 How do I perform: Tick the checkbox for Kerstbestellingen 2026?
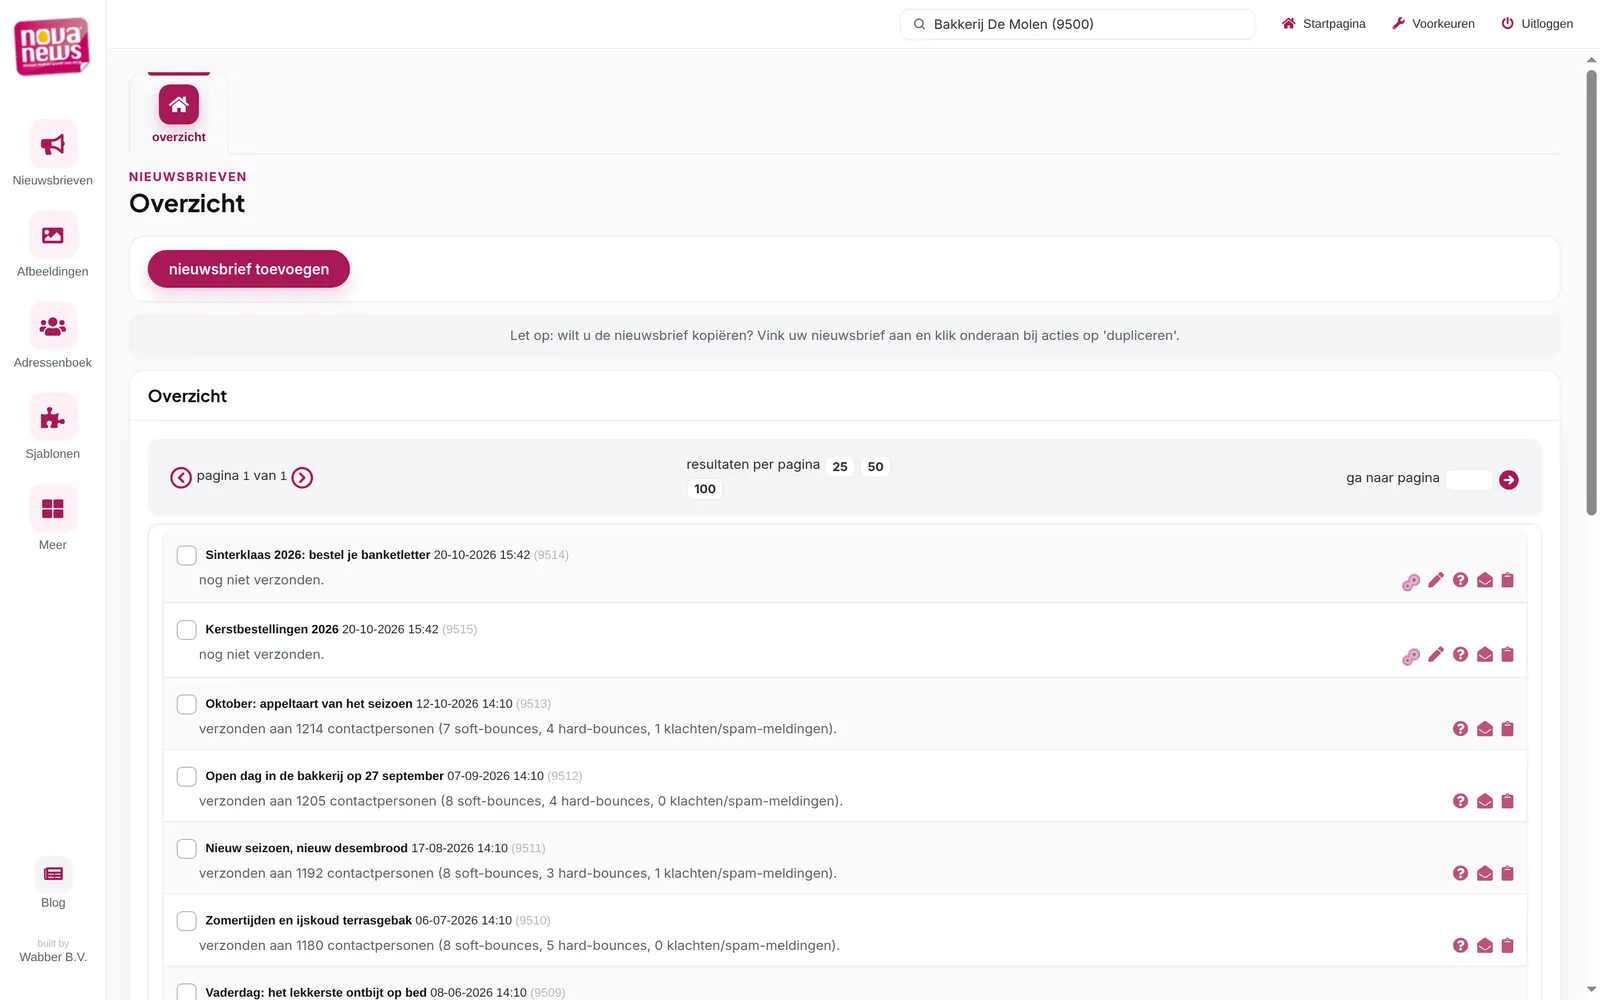coord(186,630)
